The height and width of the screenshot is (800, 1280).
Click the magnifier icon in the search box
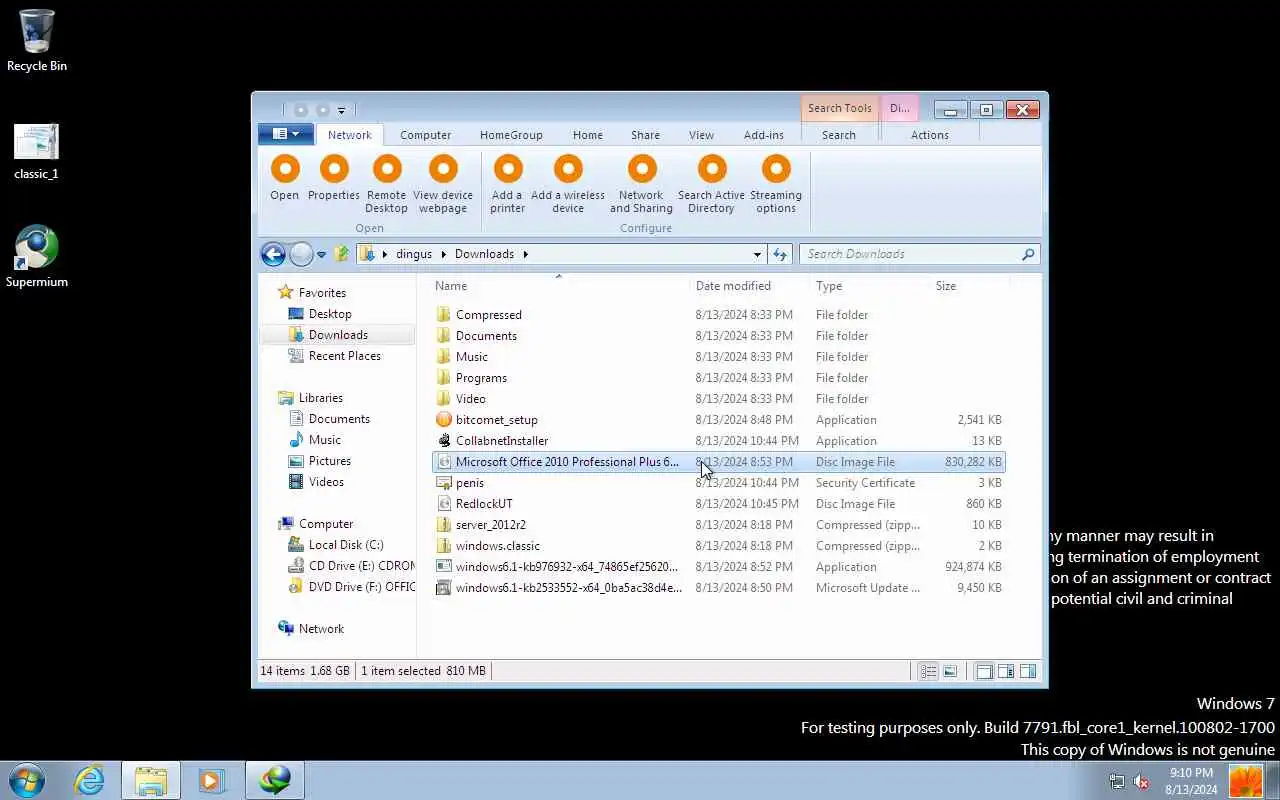coord(1027,254)
